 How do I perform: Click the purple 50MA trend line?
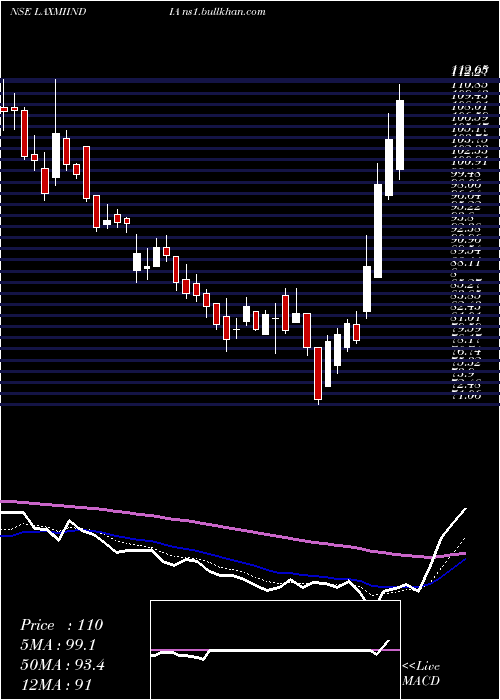[x=232, y=529]
